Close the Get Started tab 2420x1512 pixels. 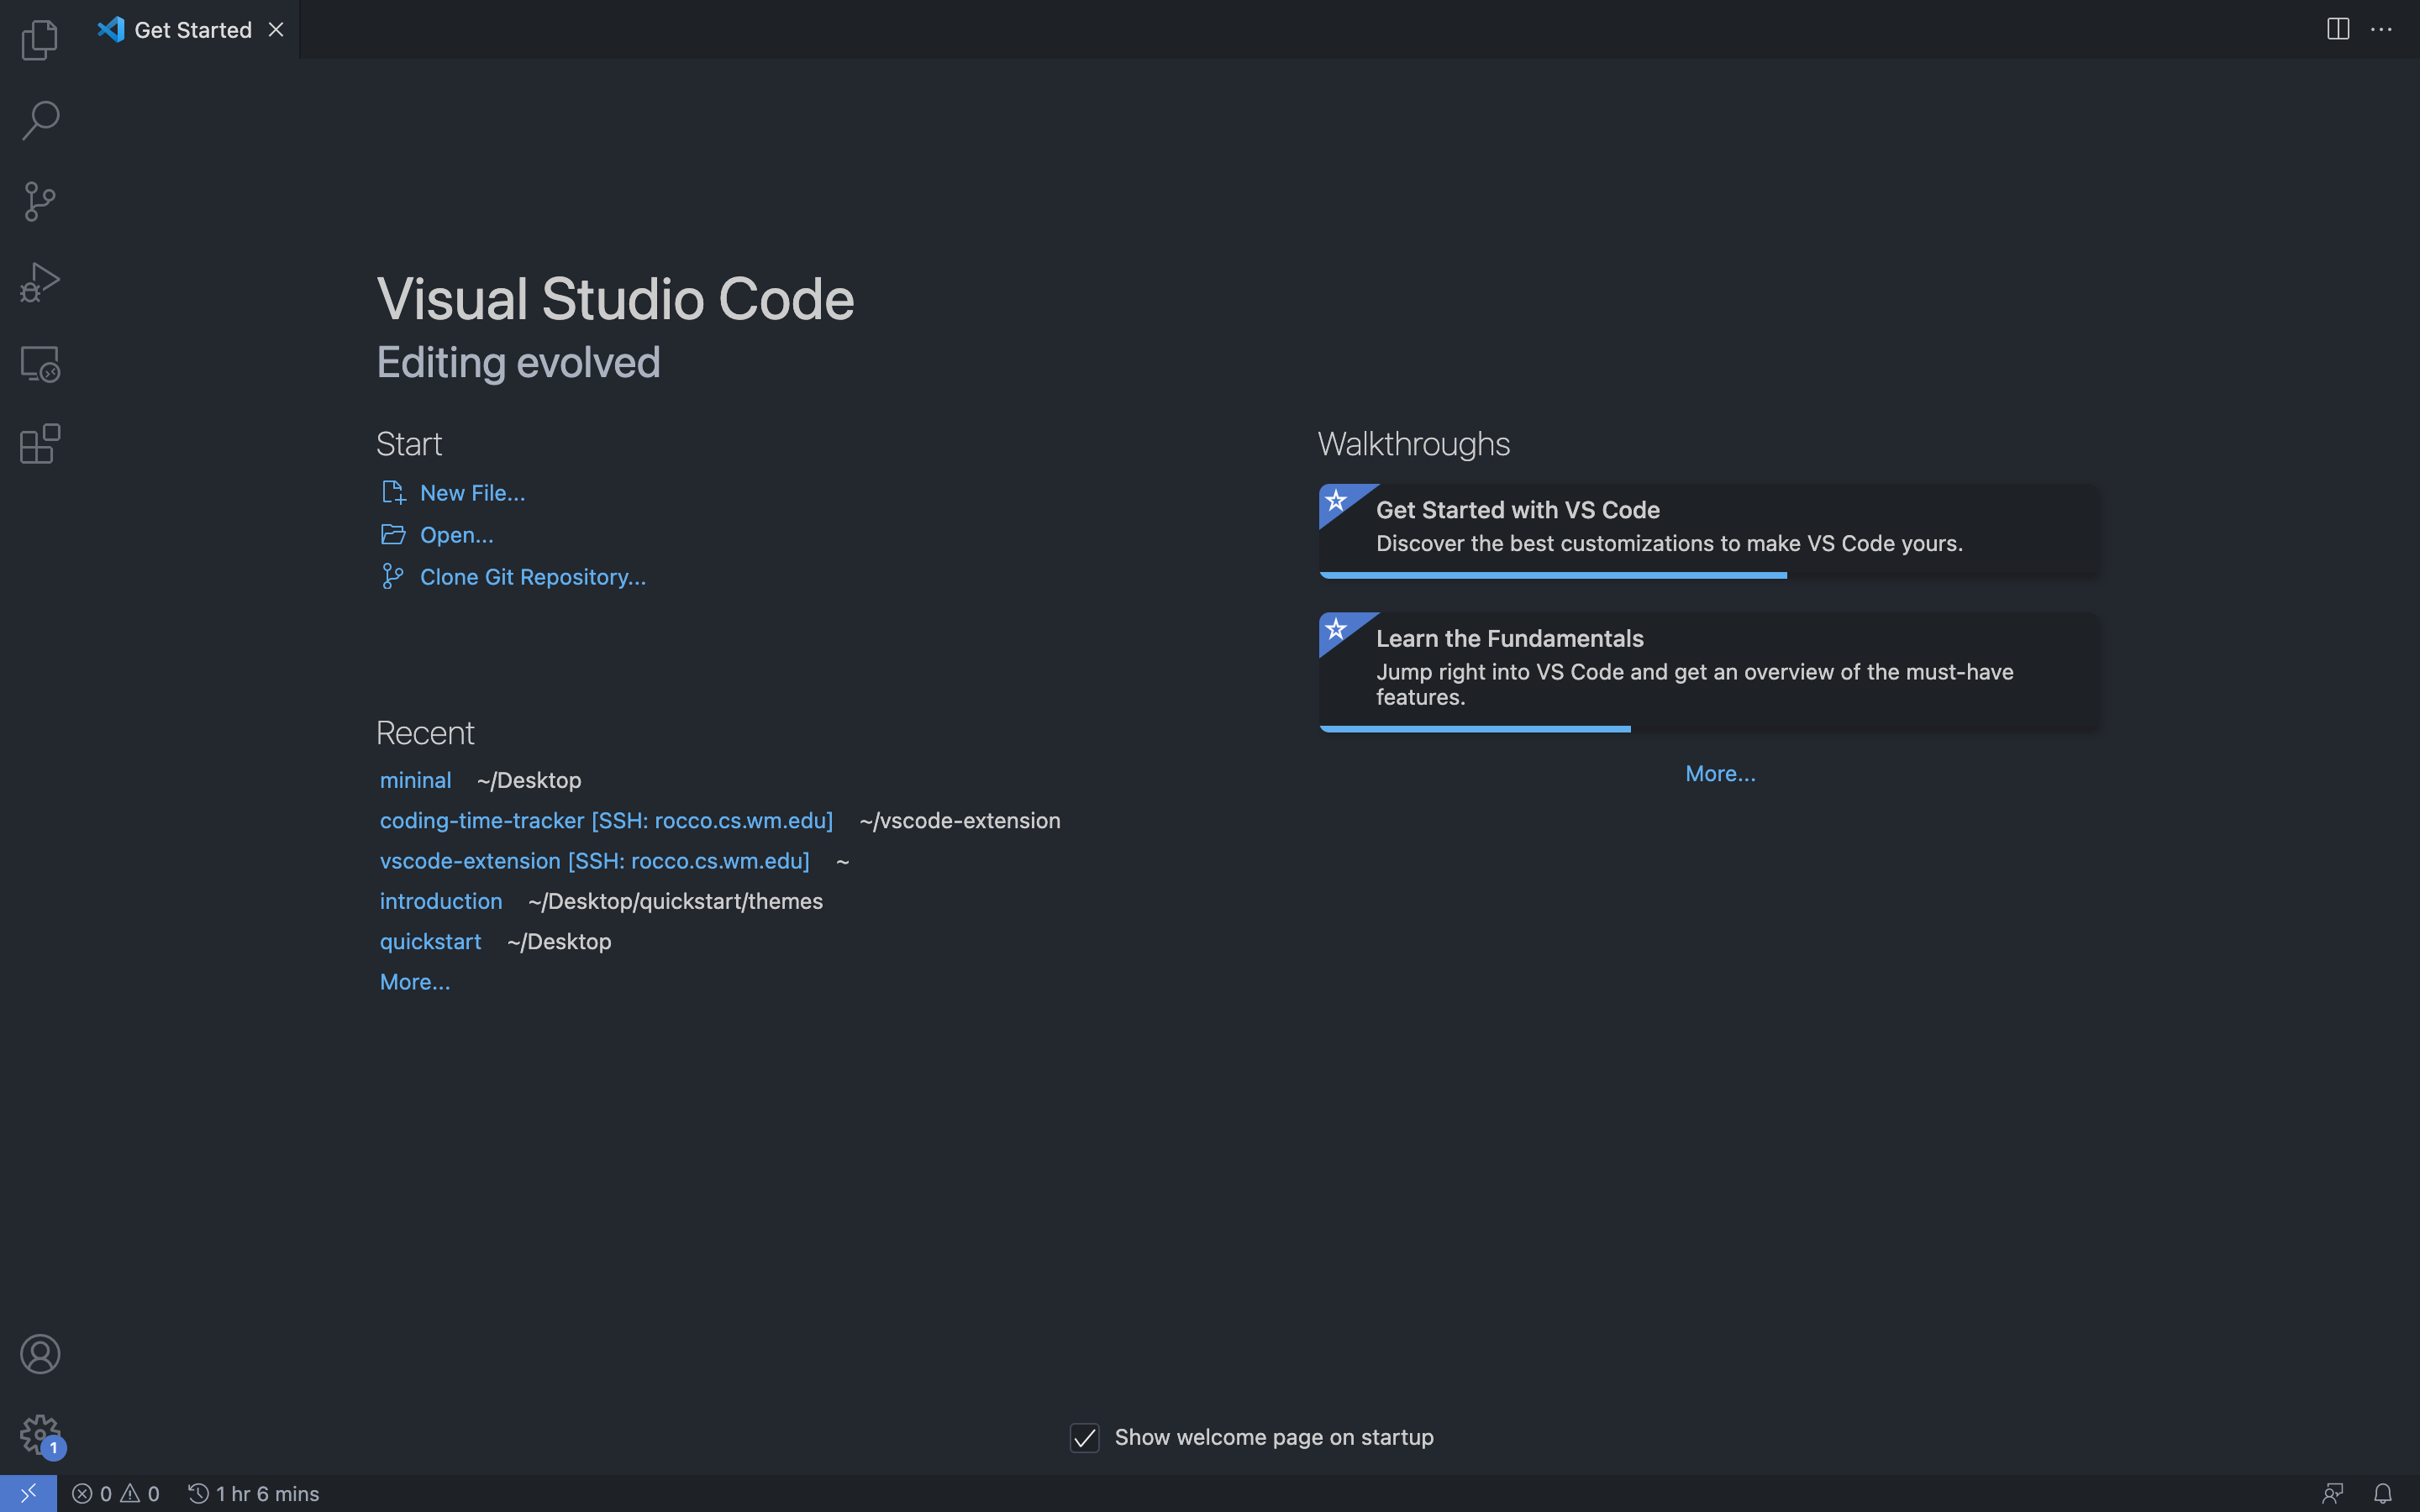276,30
